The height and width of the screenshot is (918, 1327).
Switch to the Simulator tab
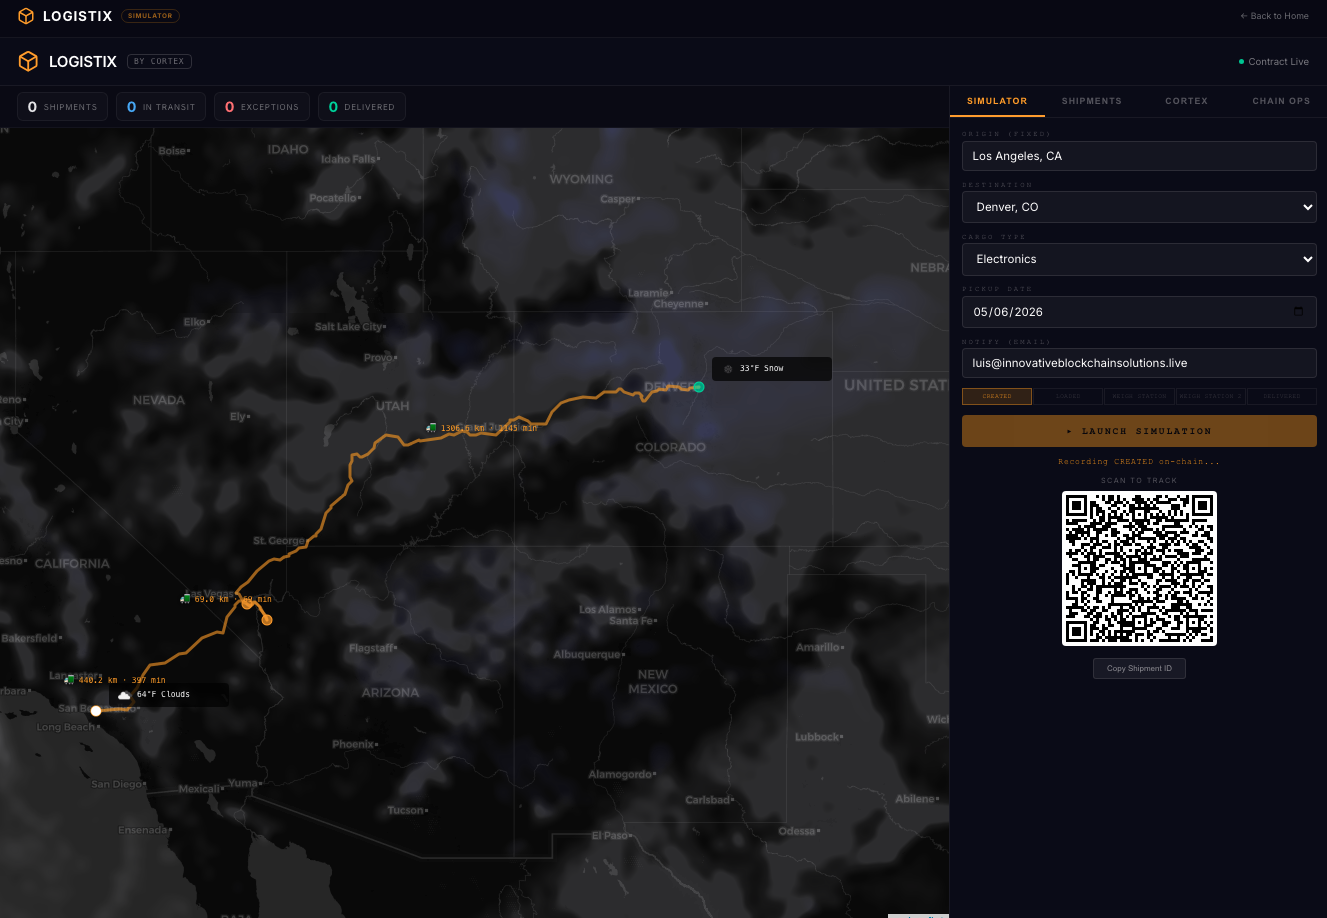pos(997,101)
